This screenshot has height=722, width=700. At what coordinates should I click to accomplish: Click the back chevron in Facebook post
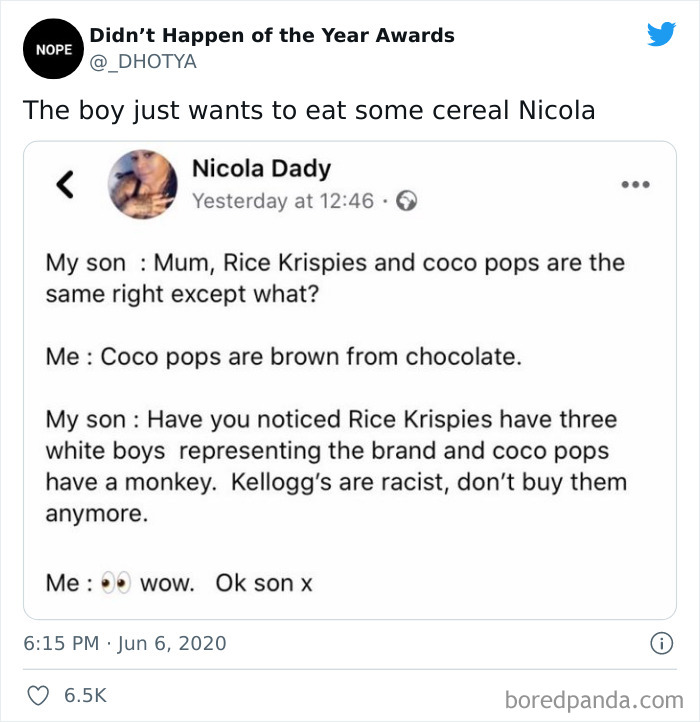pyautogui.click(x=63, y=184)
